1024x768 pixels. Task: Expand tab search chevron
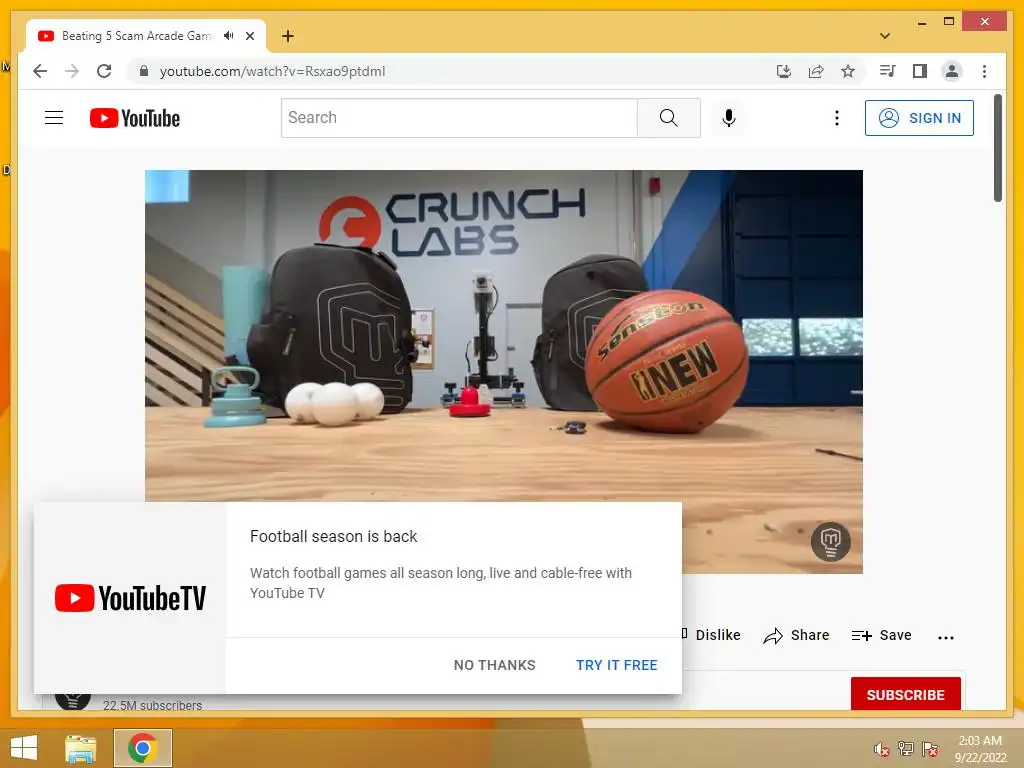885,36
